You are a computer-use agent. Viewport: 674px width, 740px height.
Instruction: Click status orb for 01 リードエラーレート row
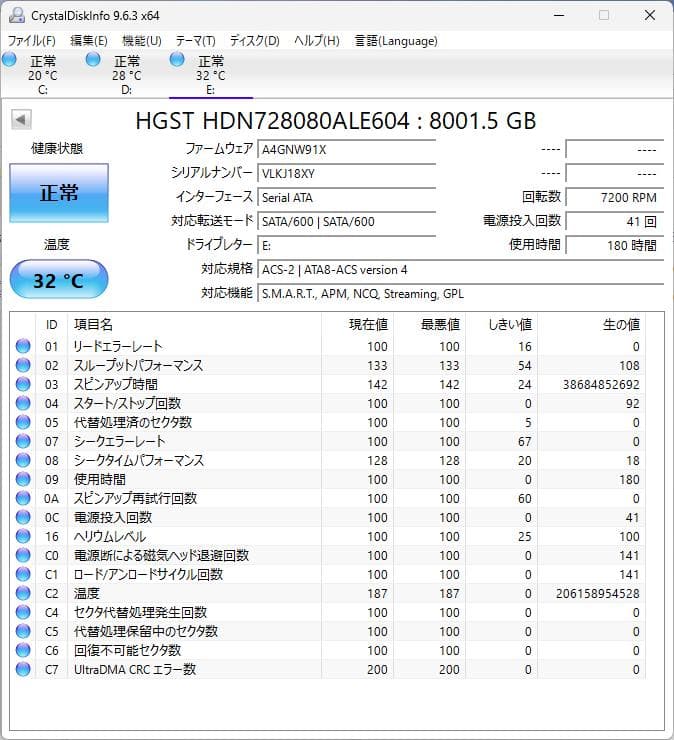tap(23, 346)
